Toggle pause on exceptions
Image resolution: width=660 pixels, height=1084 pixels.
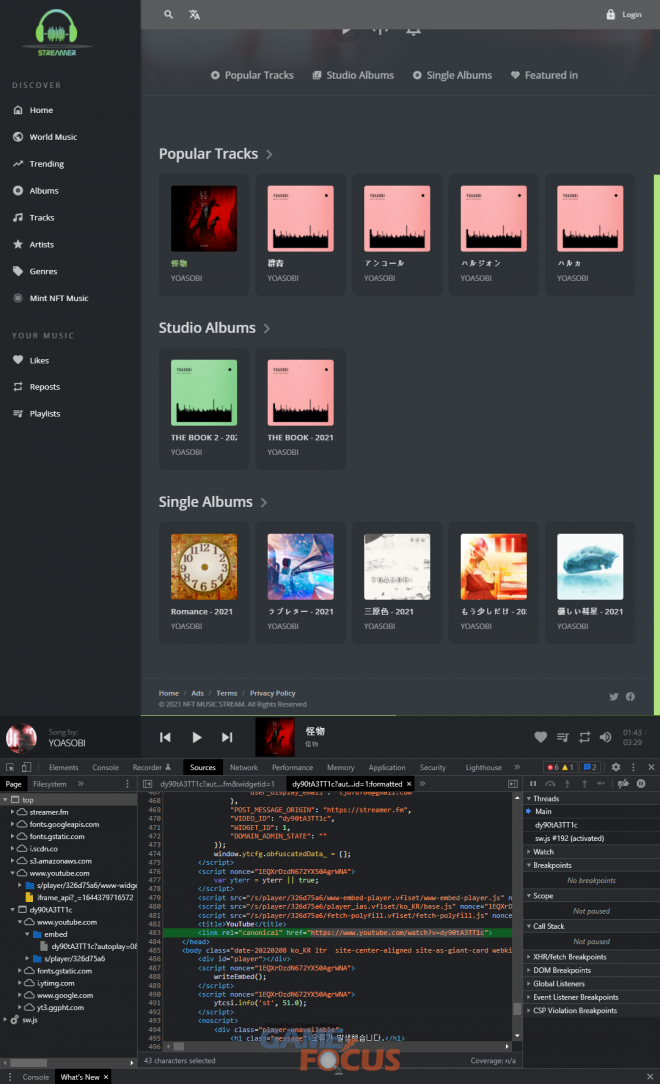pos(641,784)
